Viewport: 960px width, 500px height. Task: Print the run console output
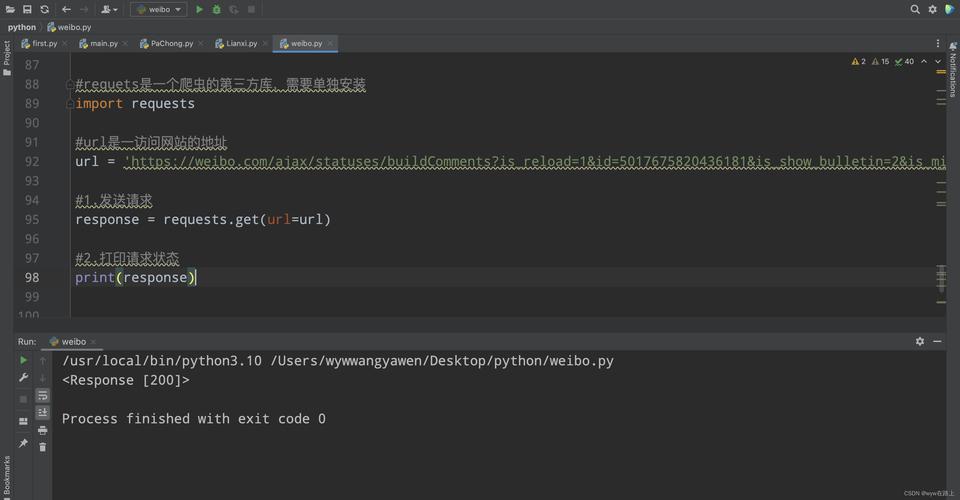42,430
